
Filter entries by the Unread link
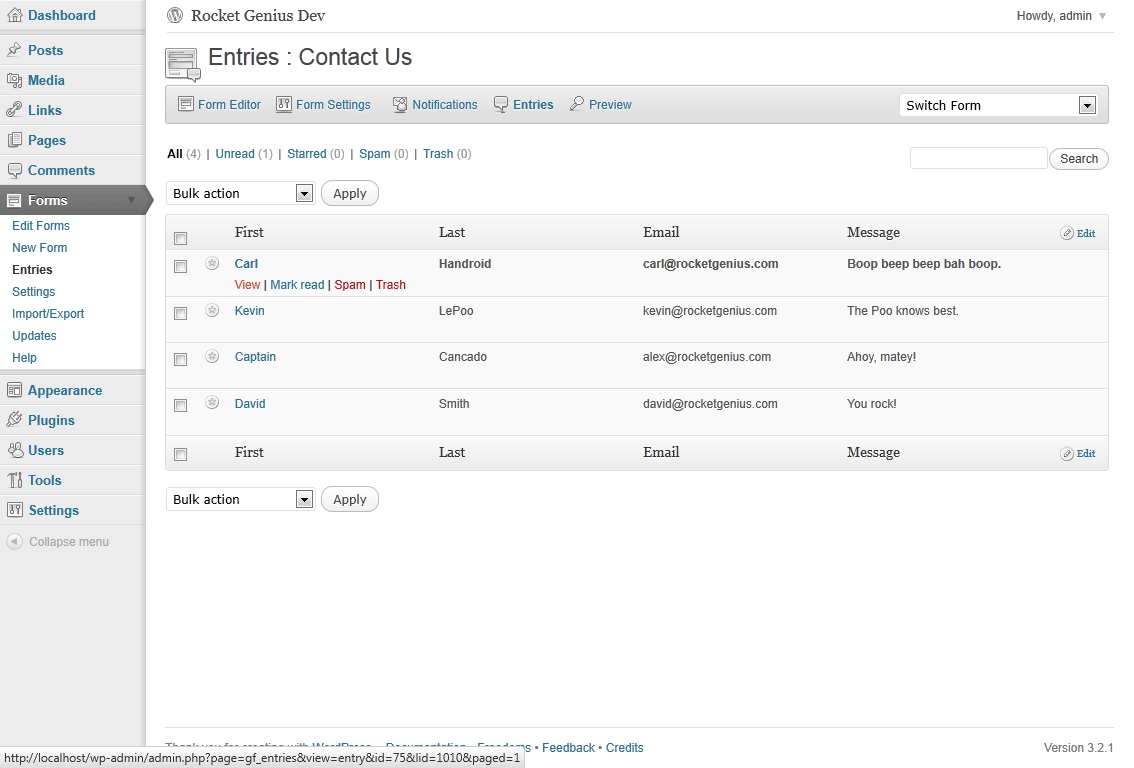[x=235, y=154]
